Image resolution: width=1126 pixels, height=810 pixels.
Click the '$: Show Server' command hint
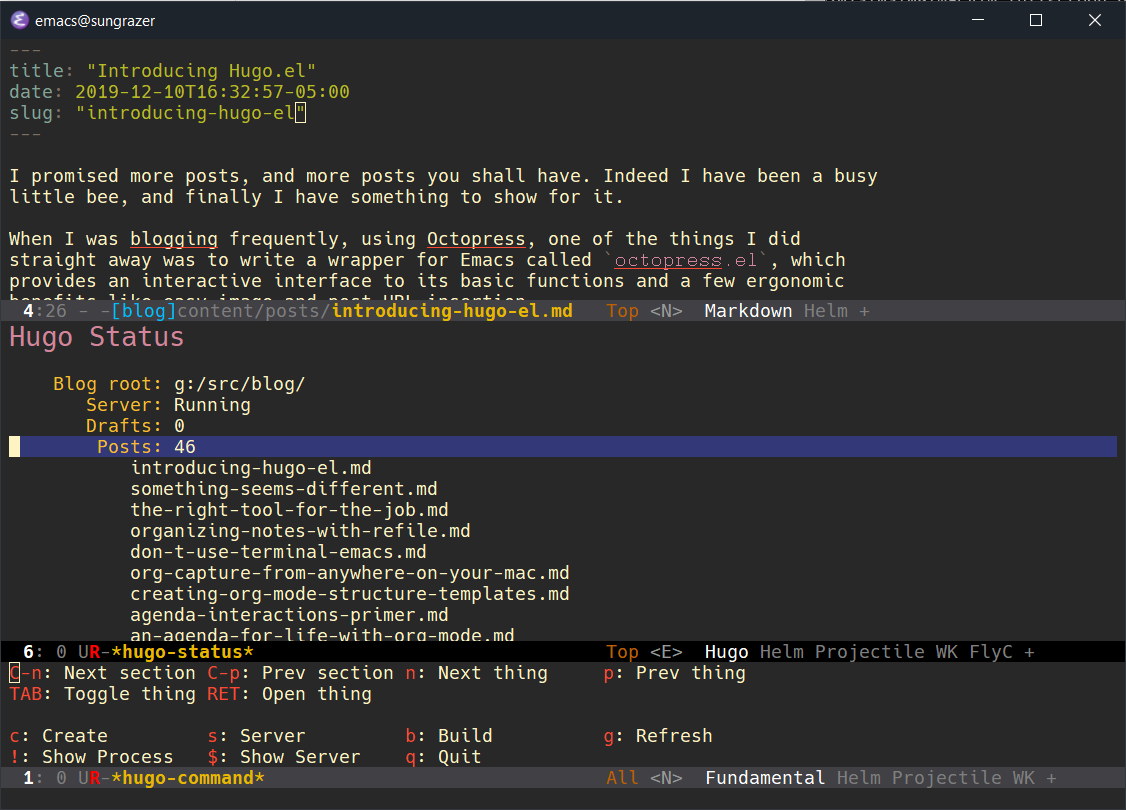tap(284, 757)
